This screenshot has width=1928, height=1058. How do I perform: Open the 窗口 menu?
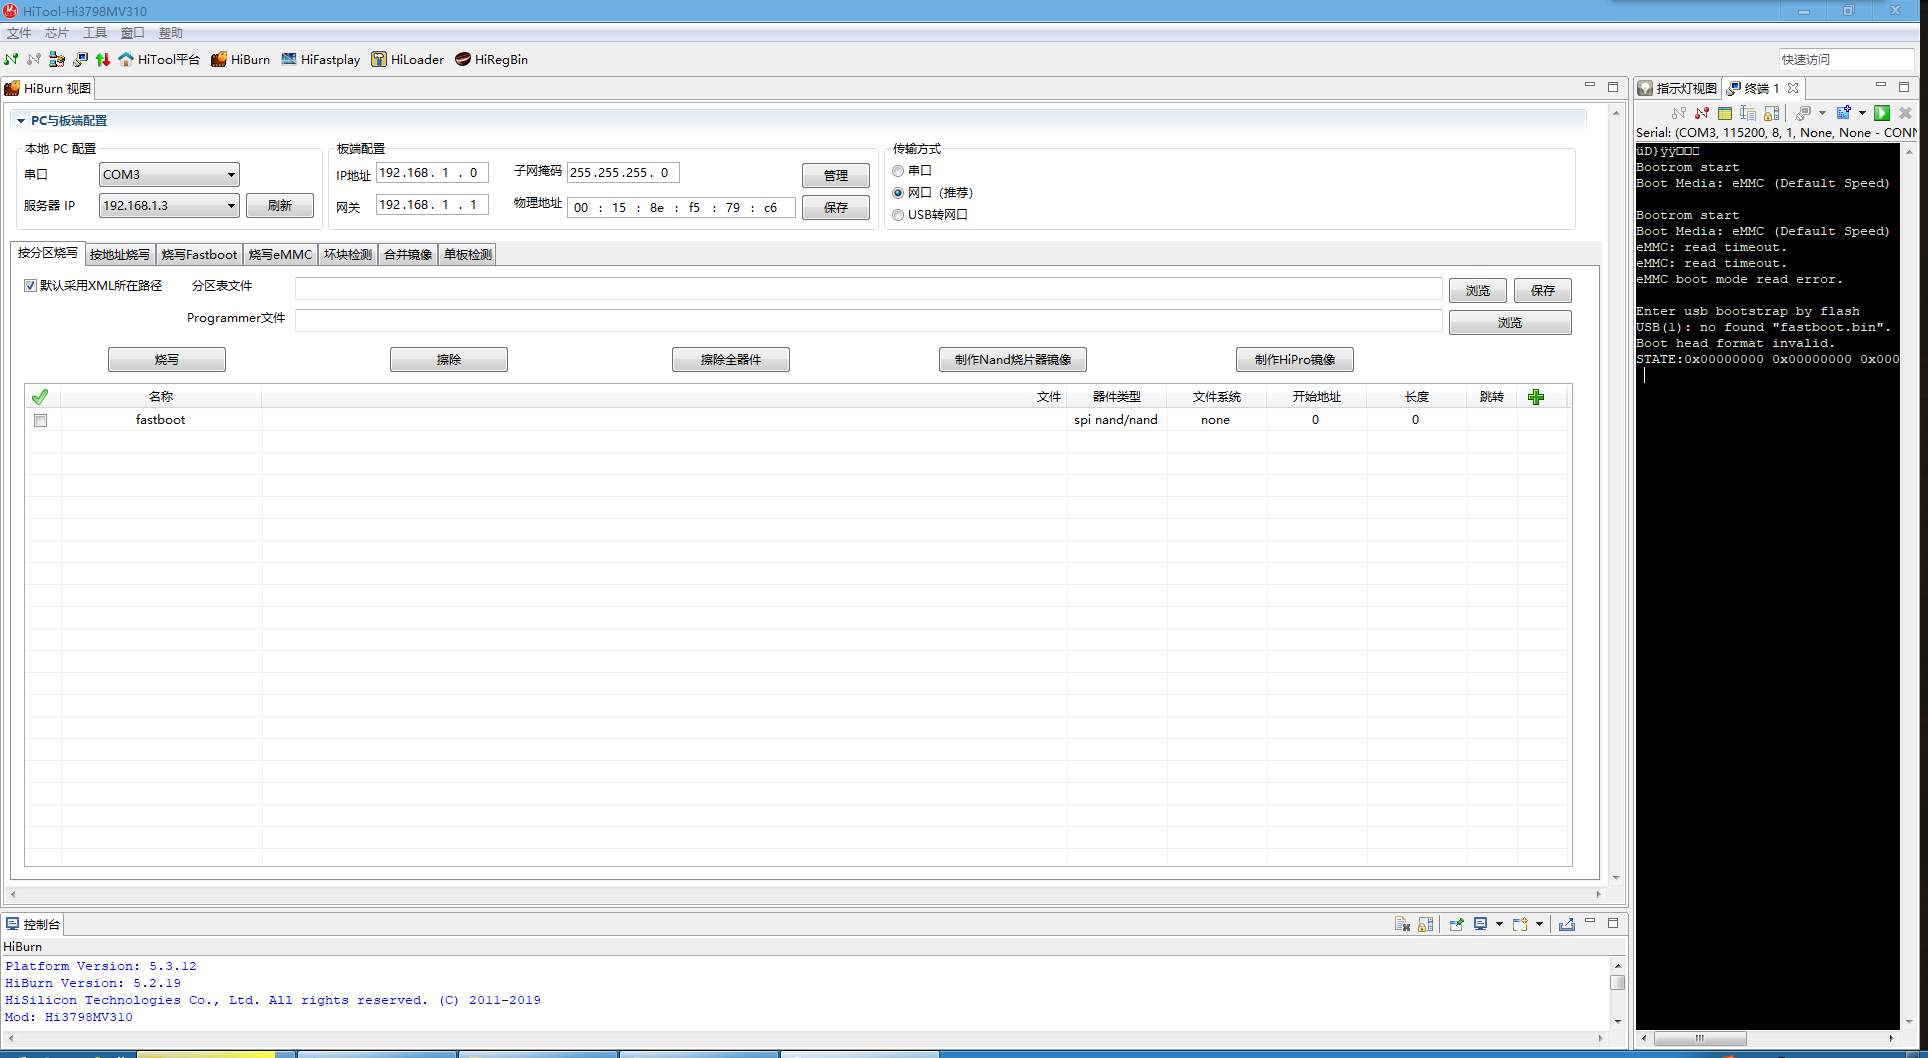(133, 33)
